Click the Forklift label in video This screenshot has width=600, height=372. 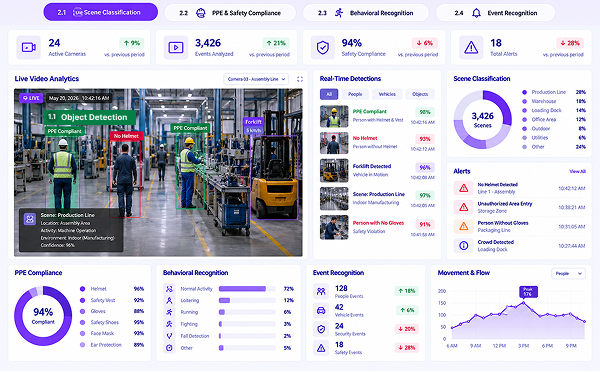(253, 122)
